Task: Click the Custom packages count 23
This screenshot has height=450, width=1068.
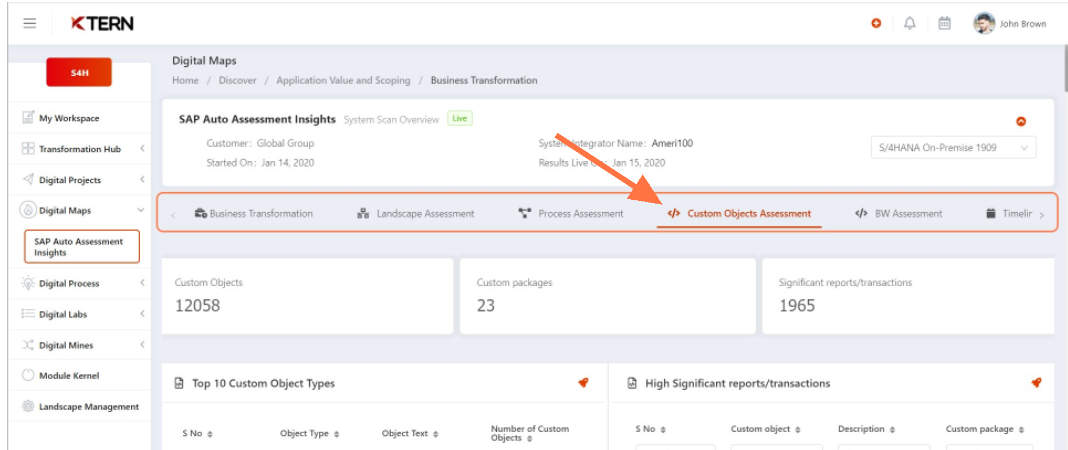Action: pyautogui.click(x=486, y=306)
